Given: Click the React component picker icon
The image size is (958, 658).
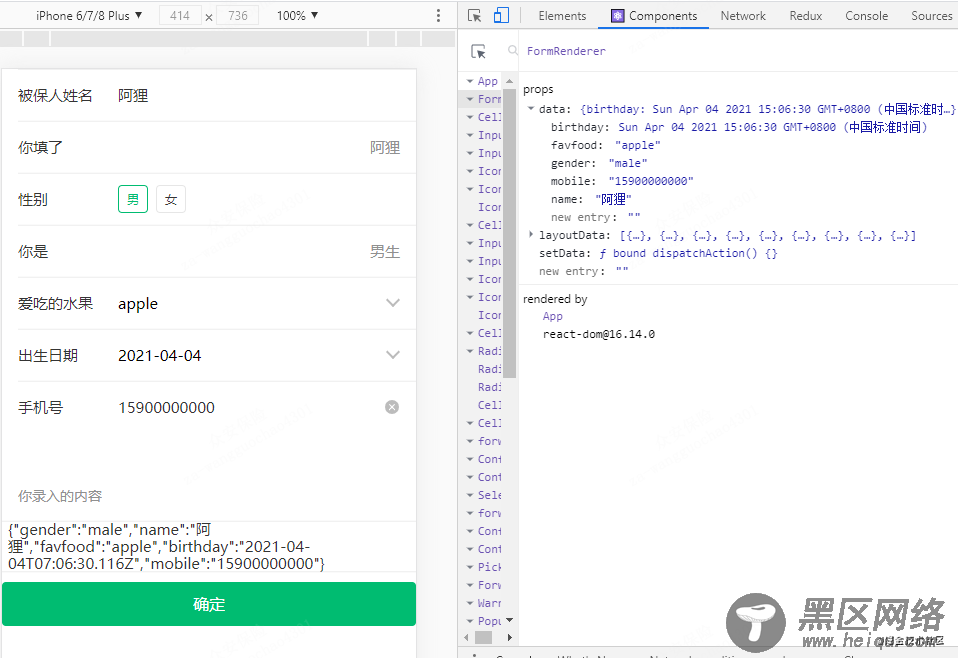Looking at the screenshot, I should (479, 52).
